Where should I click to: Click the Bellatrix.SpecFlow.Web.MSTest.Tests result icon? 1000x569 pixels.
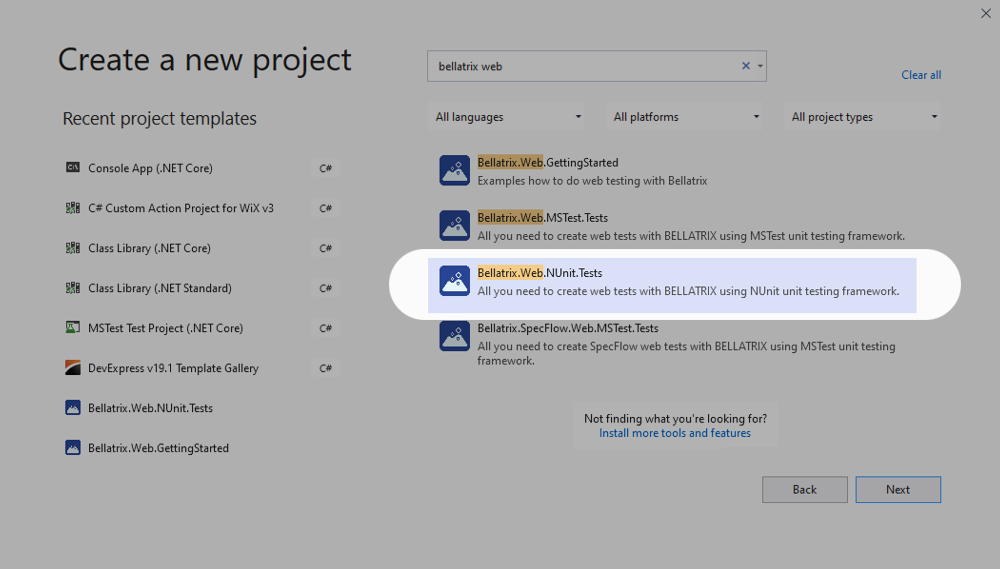[454, 336]
